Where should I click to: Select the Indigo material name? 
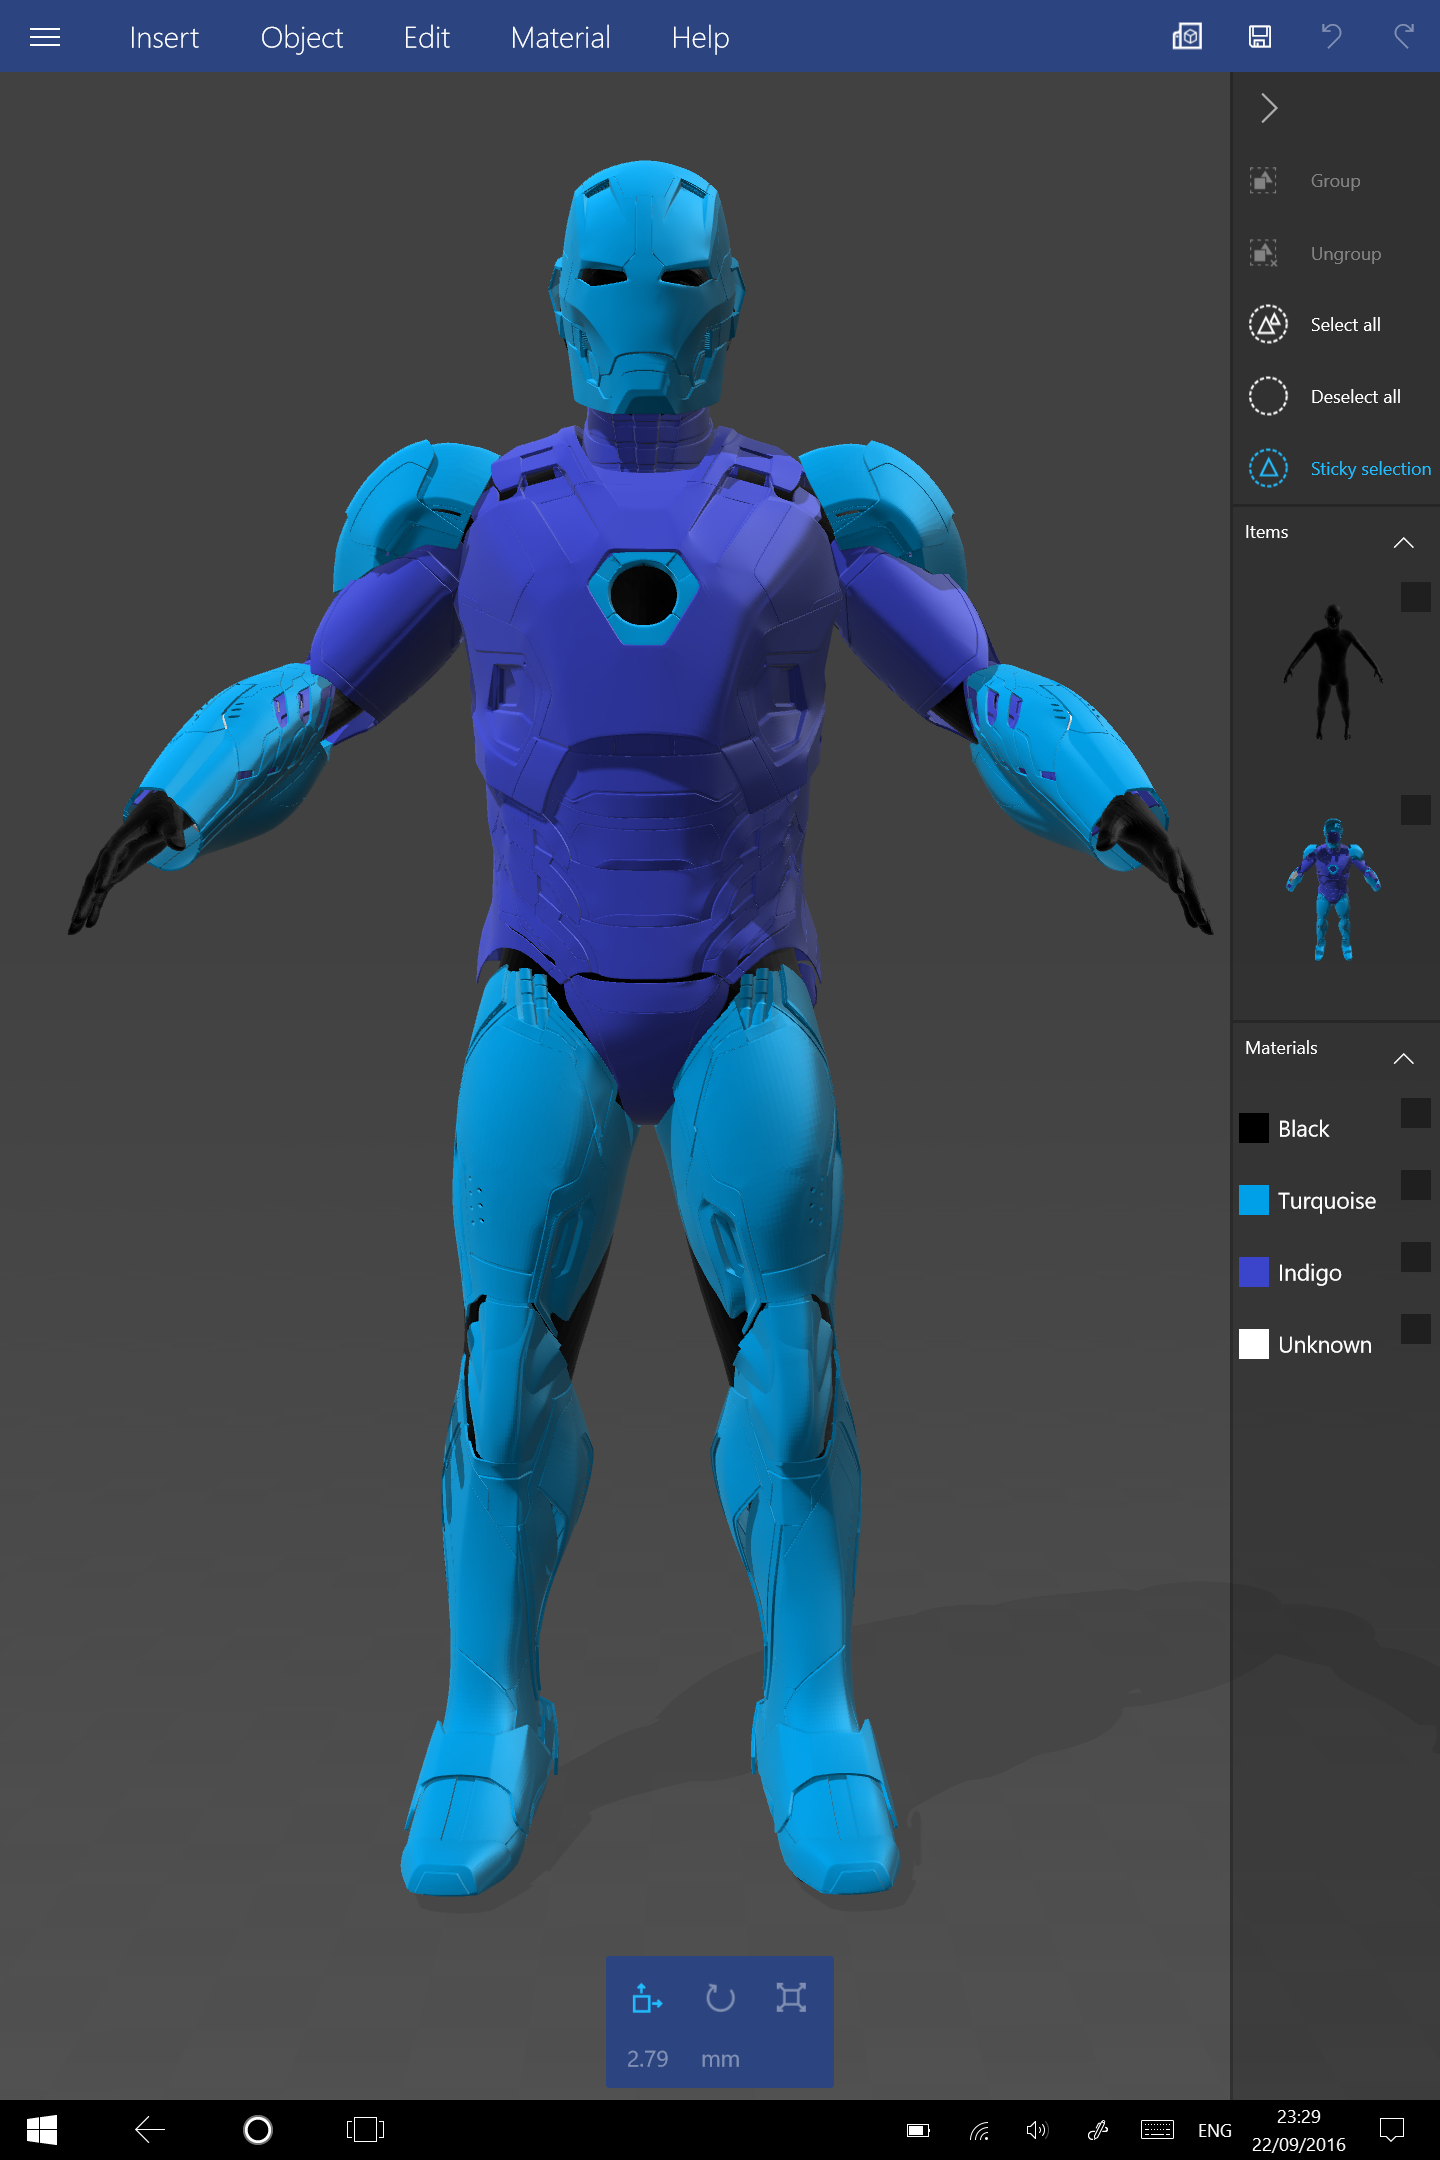click(x=1310, y=1273)
